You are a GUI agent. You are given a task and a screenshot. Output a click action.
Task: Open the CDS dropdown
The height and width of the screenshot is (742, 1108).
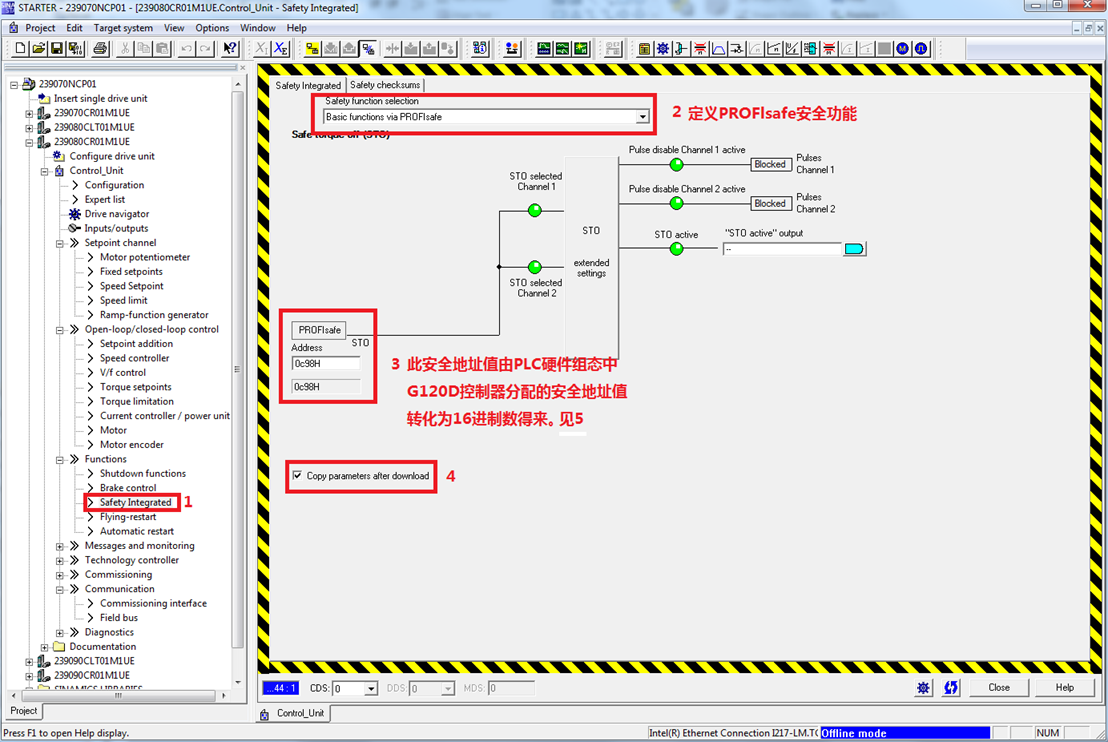[x=371, y=689]
